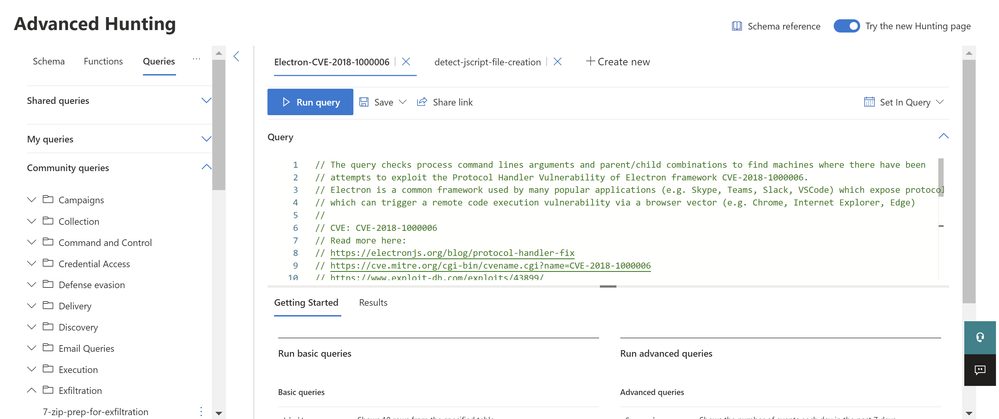Click the Share link icon
This screenshot has height=419, width=999.
click(x=422, y=102)
